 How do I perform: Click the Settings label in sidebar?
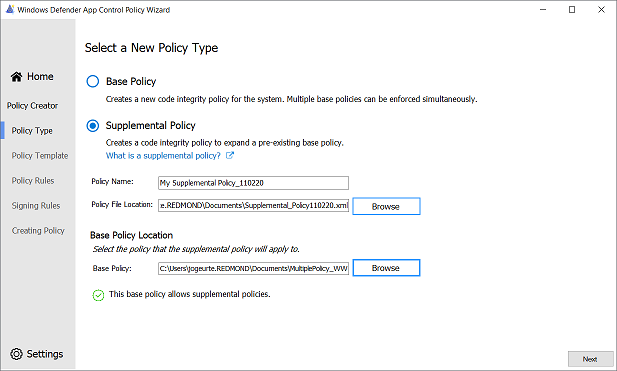point(45,354)
